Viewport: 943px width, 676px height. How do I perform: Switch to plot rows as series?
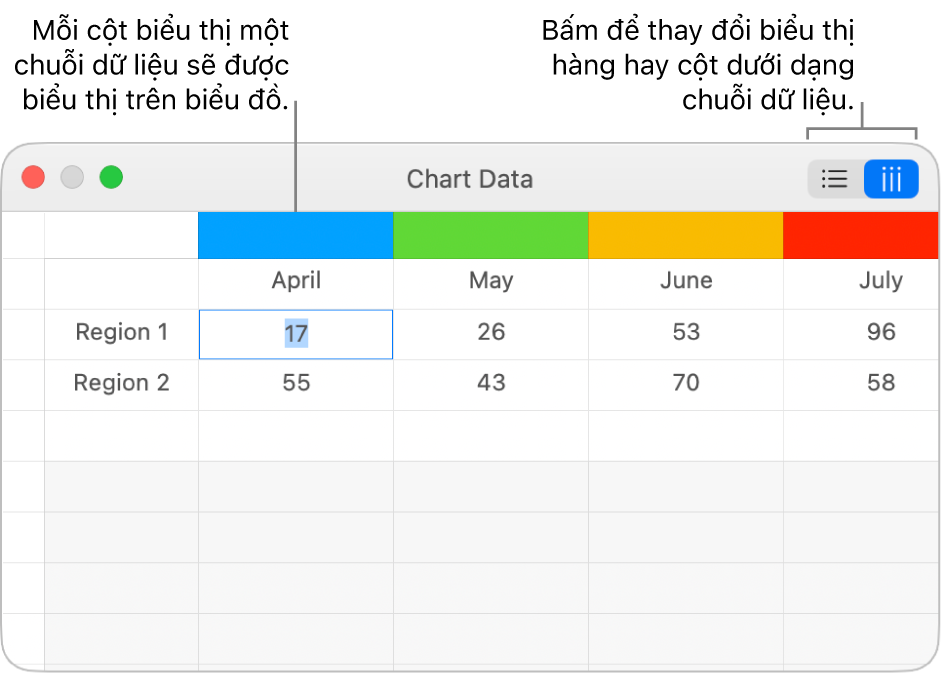835,180
